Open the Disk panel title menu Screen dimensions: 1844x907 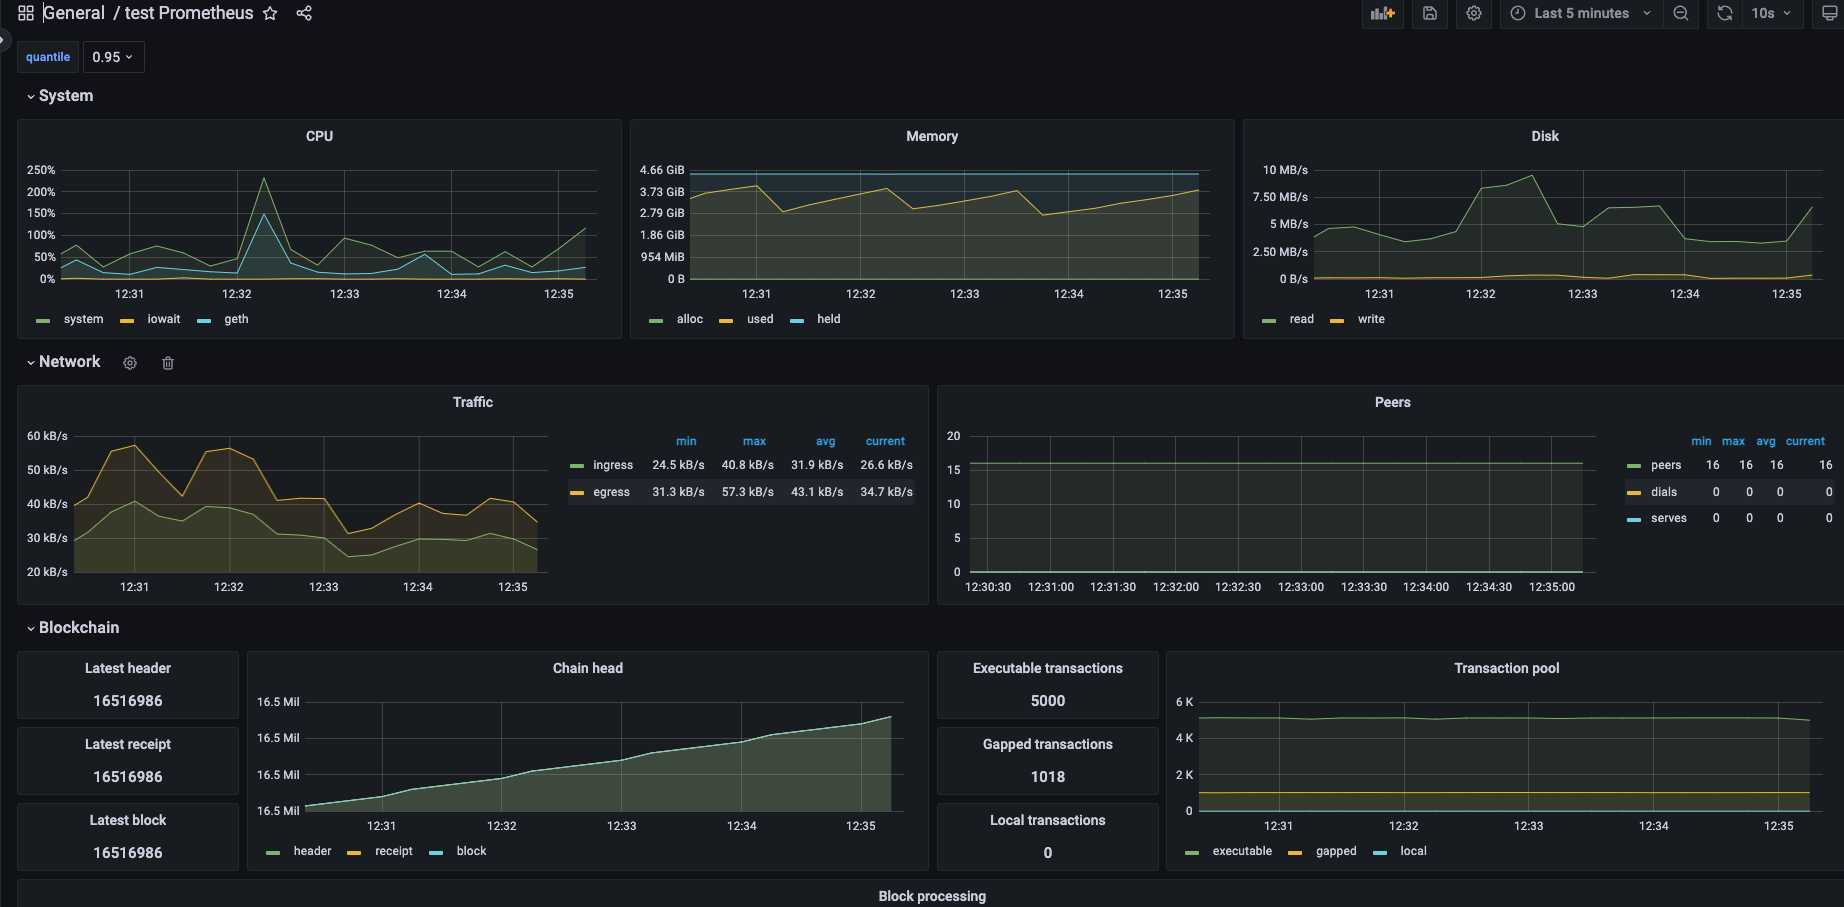tap(1545, 136)
